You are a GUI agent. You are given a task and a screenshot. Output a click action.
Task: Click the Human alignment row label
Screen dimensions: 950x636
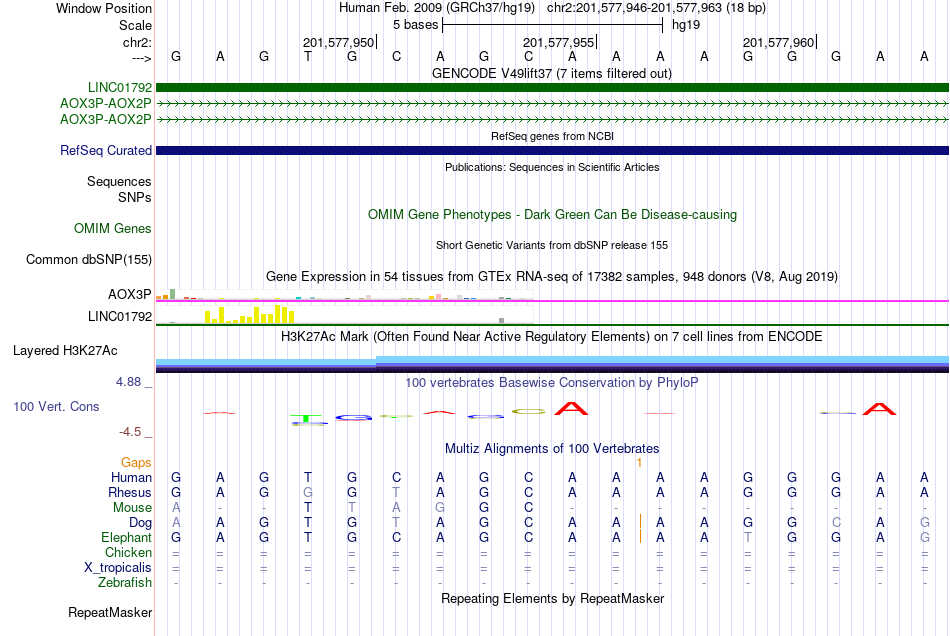[131, 477]
